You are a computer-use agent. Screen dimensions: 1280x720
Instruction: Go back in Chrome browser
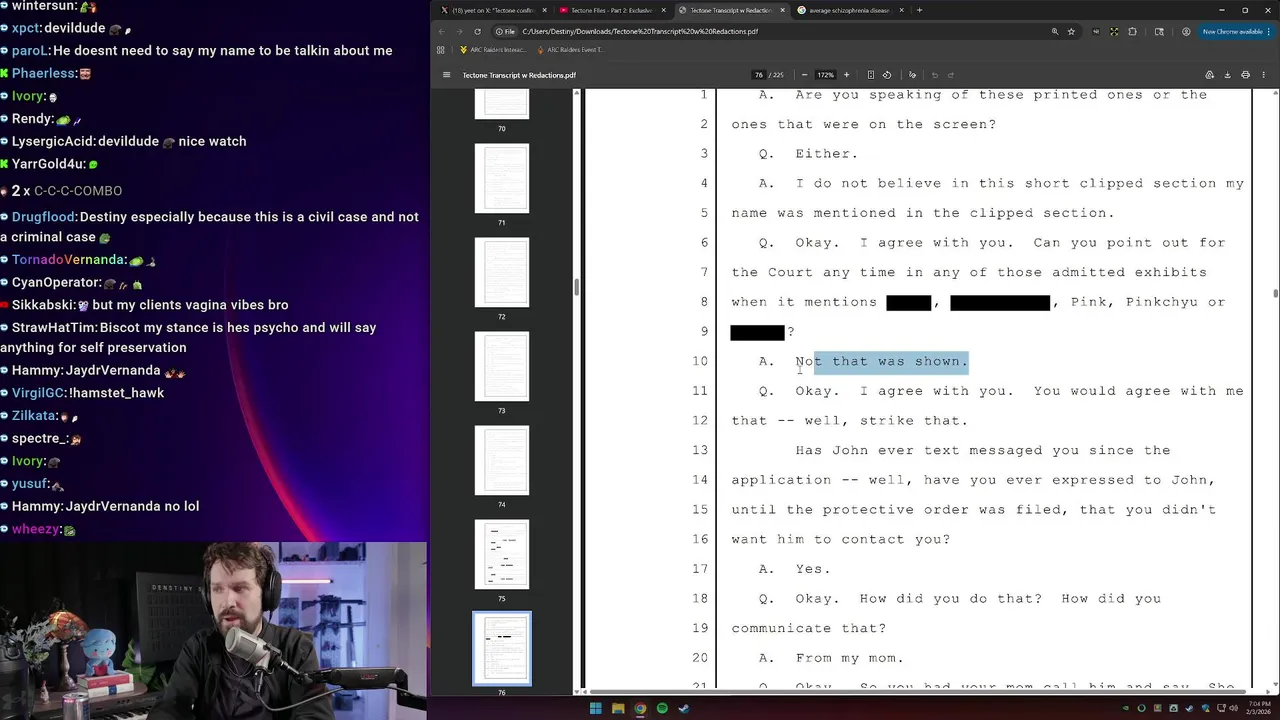[442, 31]
